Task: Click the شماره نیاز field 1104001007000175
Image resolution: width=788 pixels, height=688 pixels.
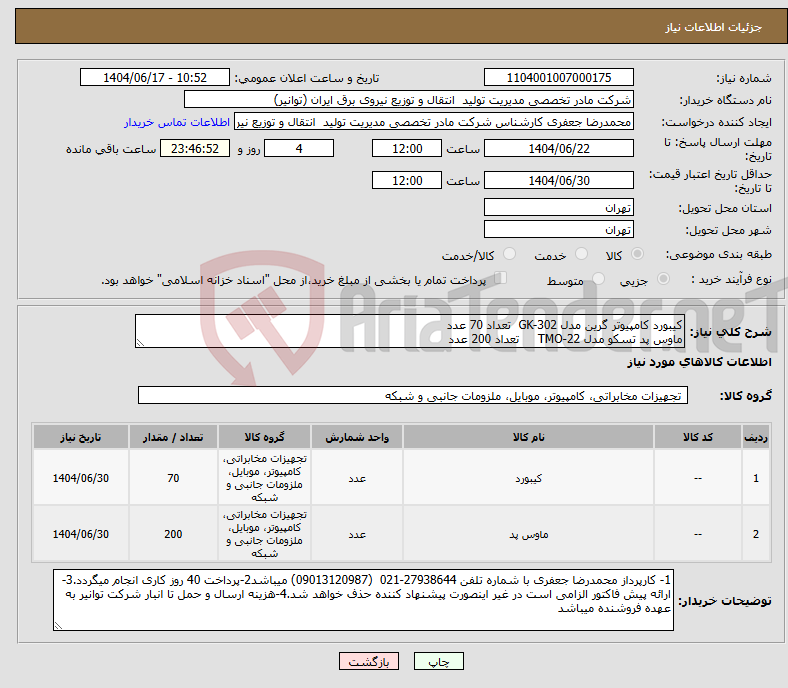Action: [558, 77]
